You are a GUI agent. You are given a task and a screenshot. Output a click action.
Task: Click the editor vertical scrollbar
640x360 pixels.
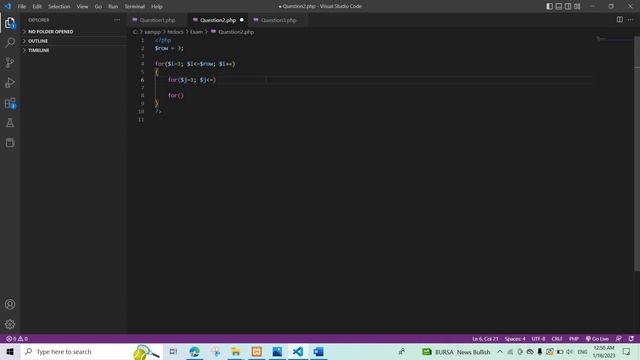coord(637,153)
